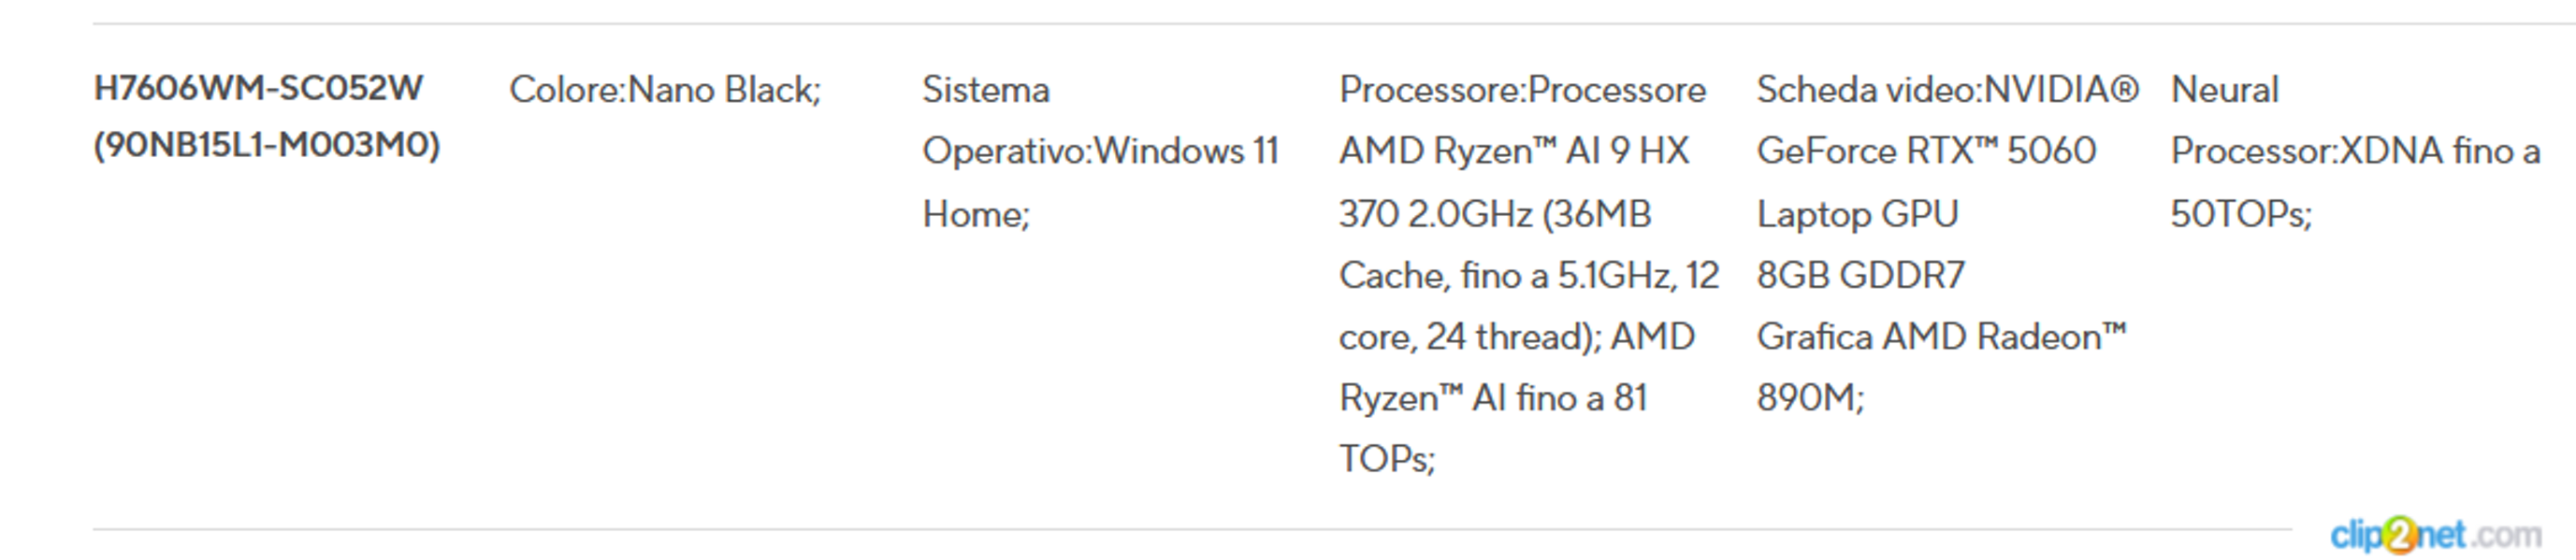The height and width of the screenshot is (560, 2576).
Task: Click the Operativo:Windows 11 line
Action: 1100,151
